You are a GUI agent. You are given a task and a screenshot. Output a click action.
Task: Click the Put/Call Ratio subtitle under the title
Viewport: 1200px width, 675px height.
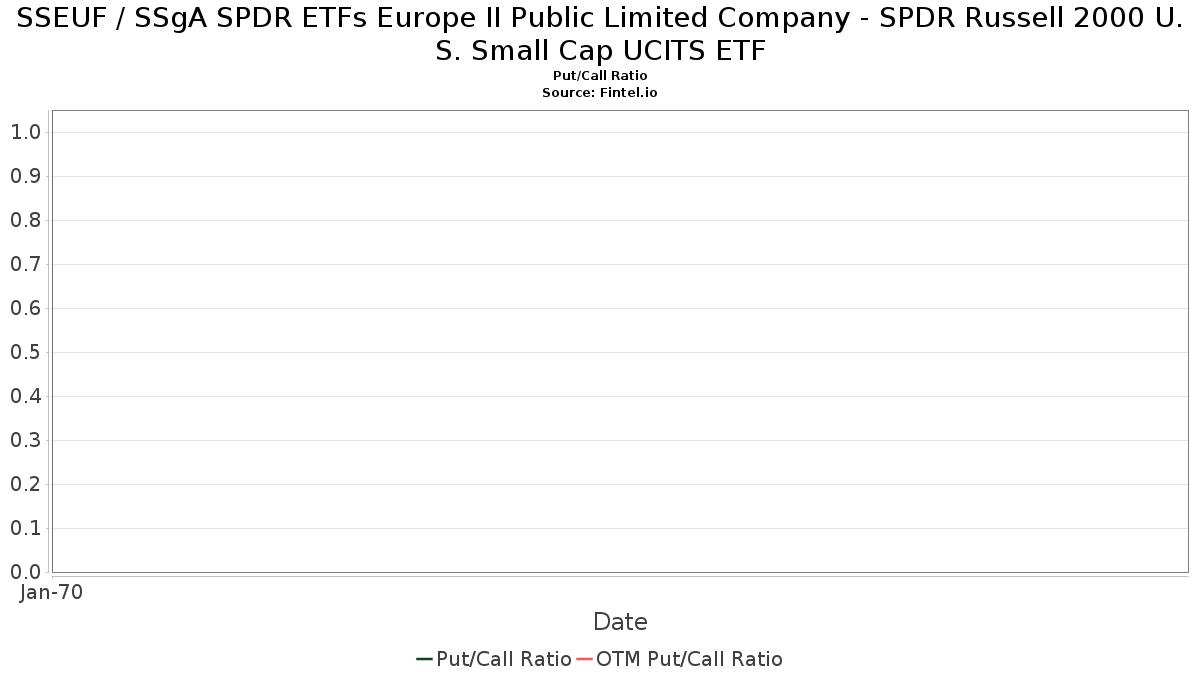tap(600, 76)
